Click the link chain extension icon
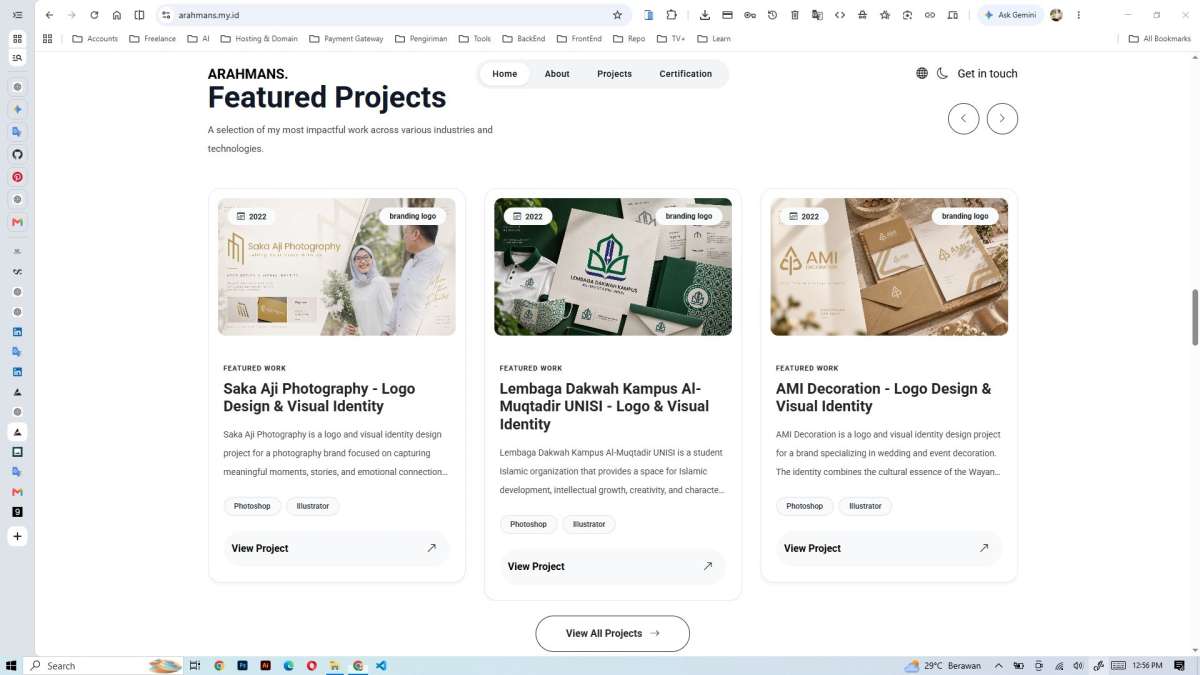The width and height of the screenshot is (1200, 675). coord(930,15)
